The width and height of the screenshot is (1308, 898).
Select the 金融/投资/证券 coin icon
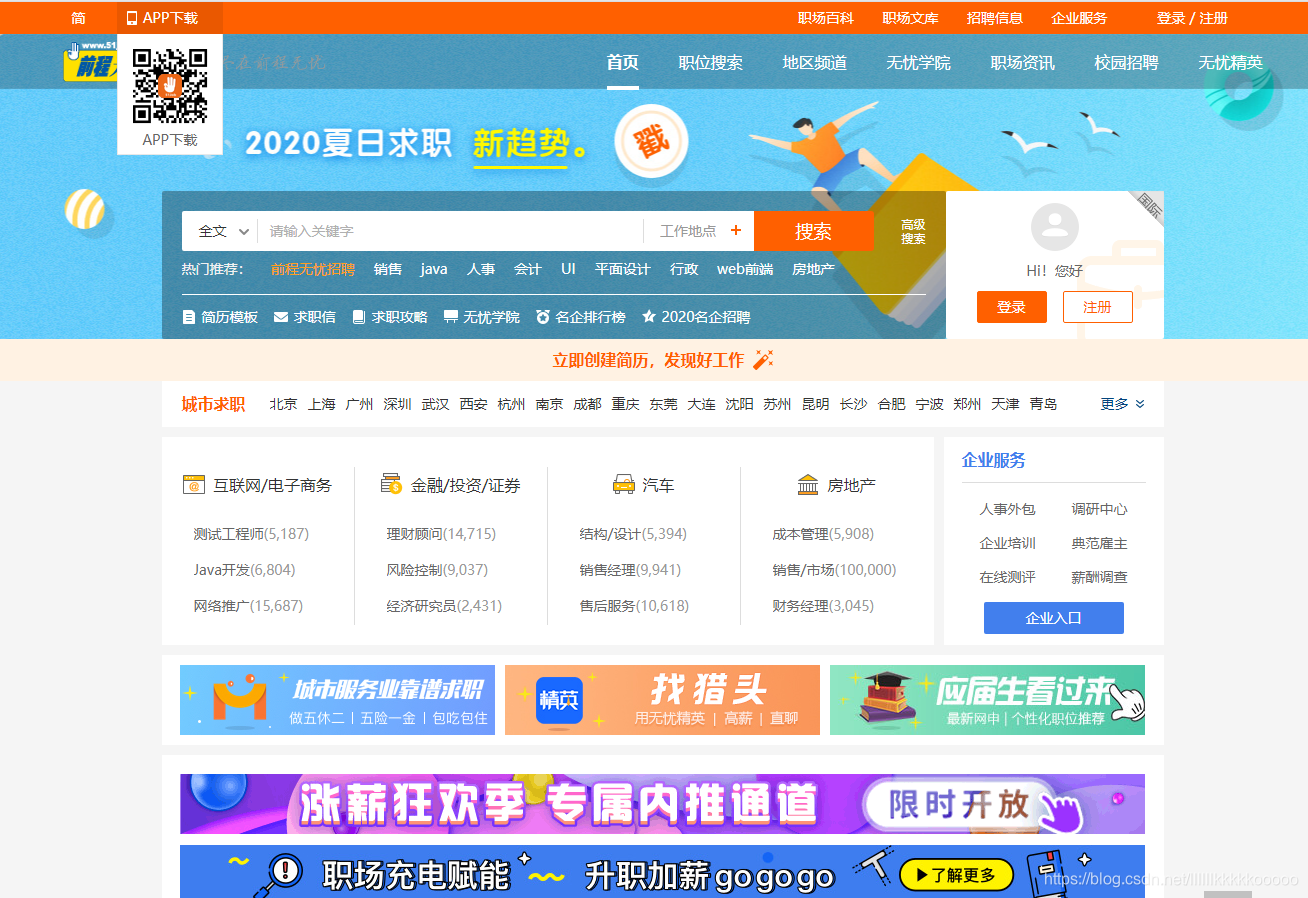389,484
